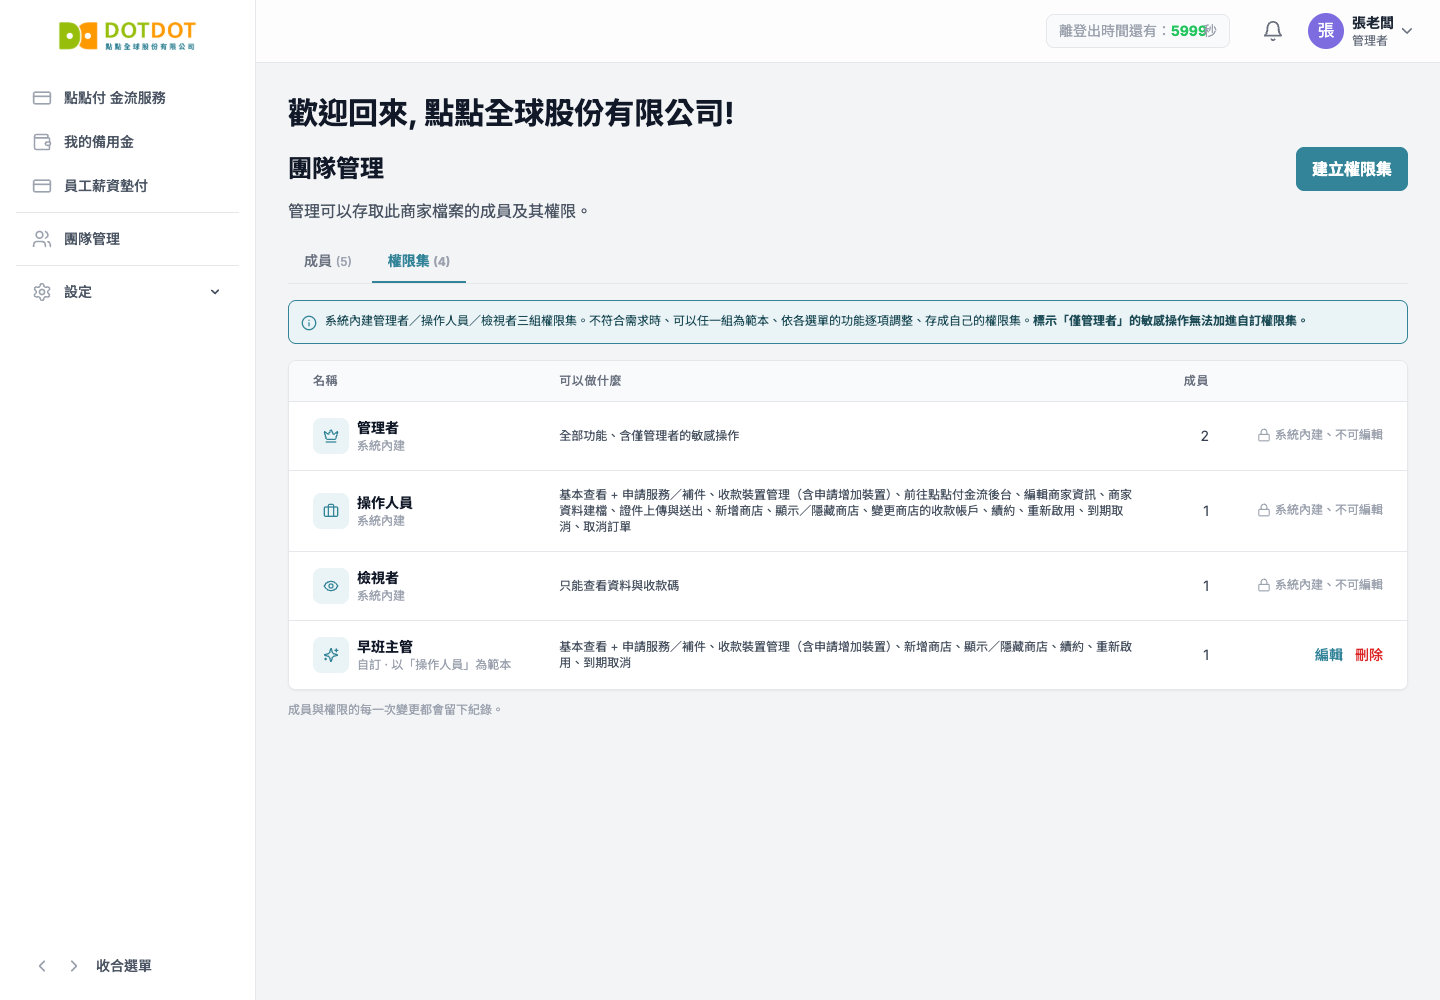Click the 我的備用金 wallet icon
Image resolution: width=1440 pixels, height=1000 pixels.
42,142
